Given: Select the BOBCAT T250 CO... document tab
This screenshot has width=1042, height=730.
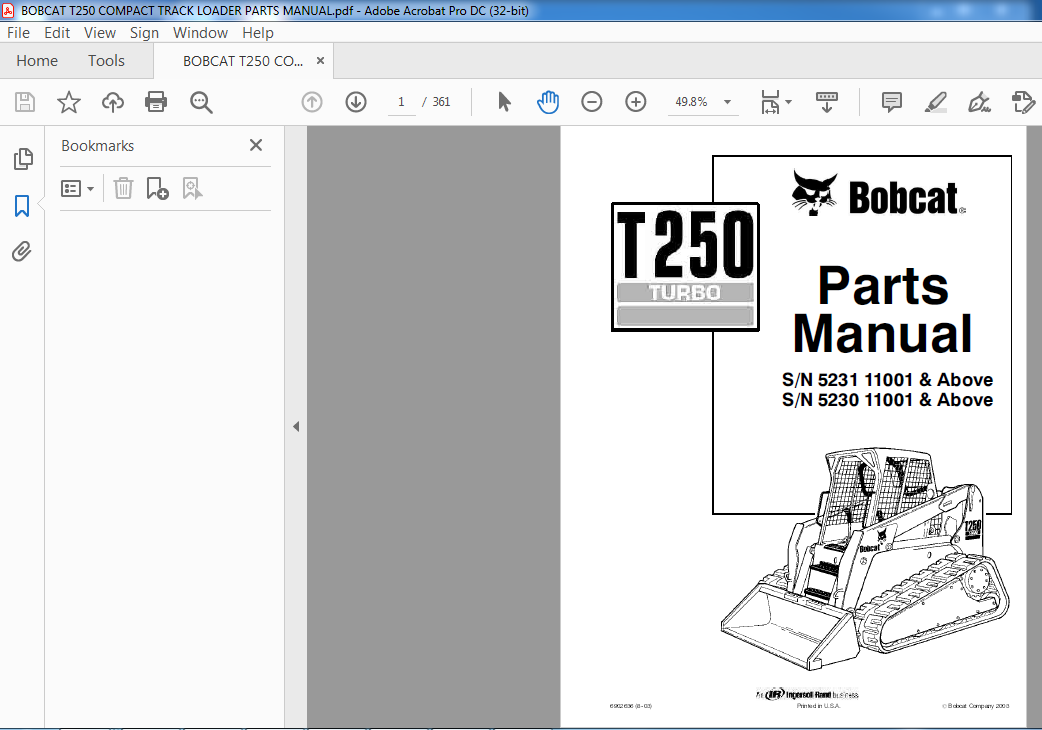Looking at the screenshot, I should [243, 61].
